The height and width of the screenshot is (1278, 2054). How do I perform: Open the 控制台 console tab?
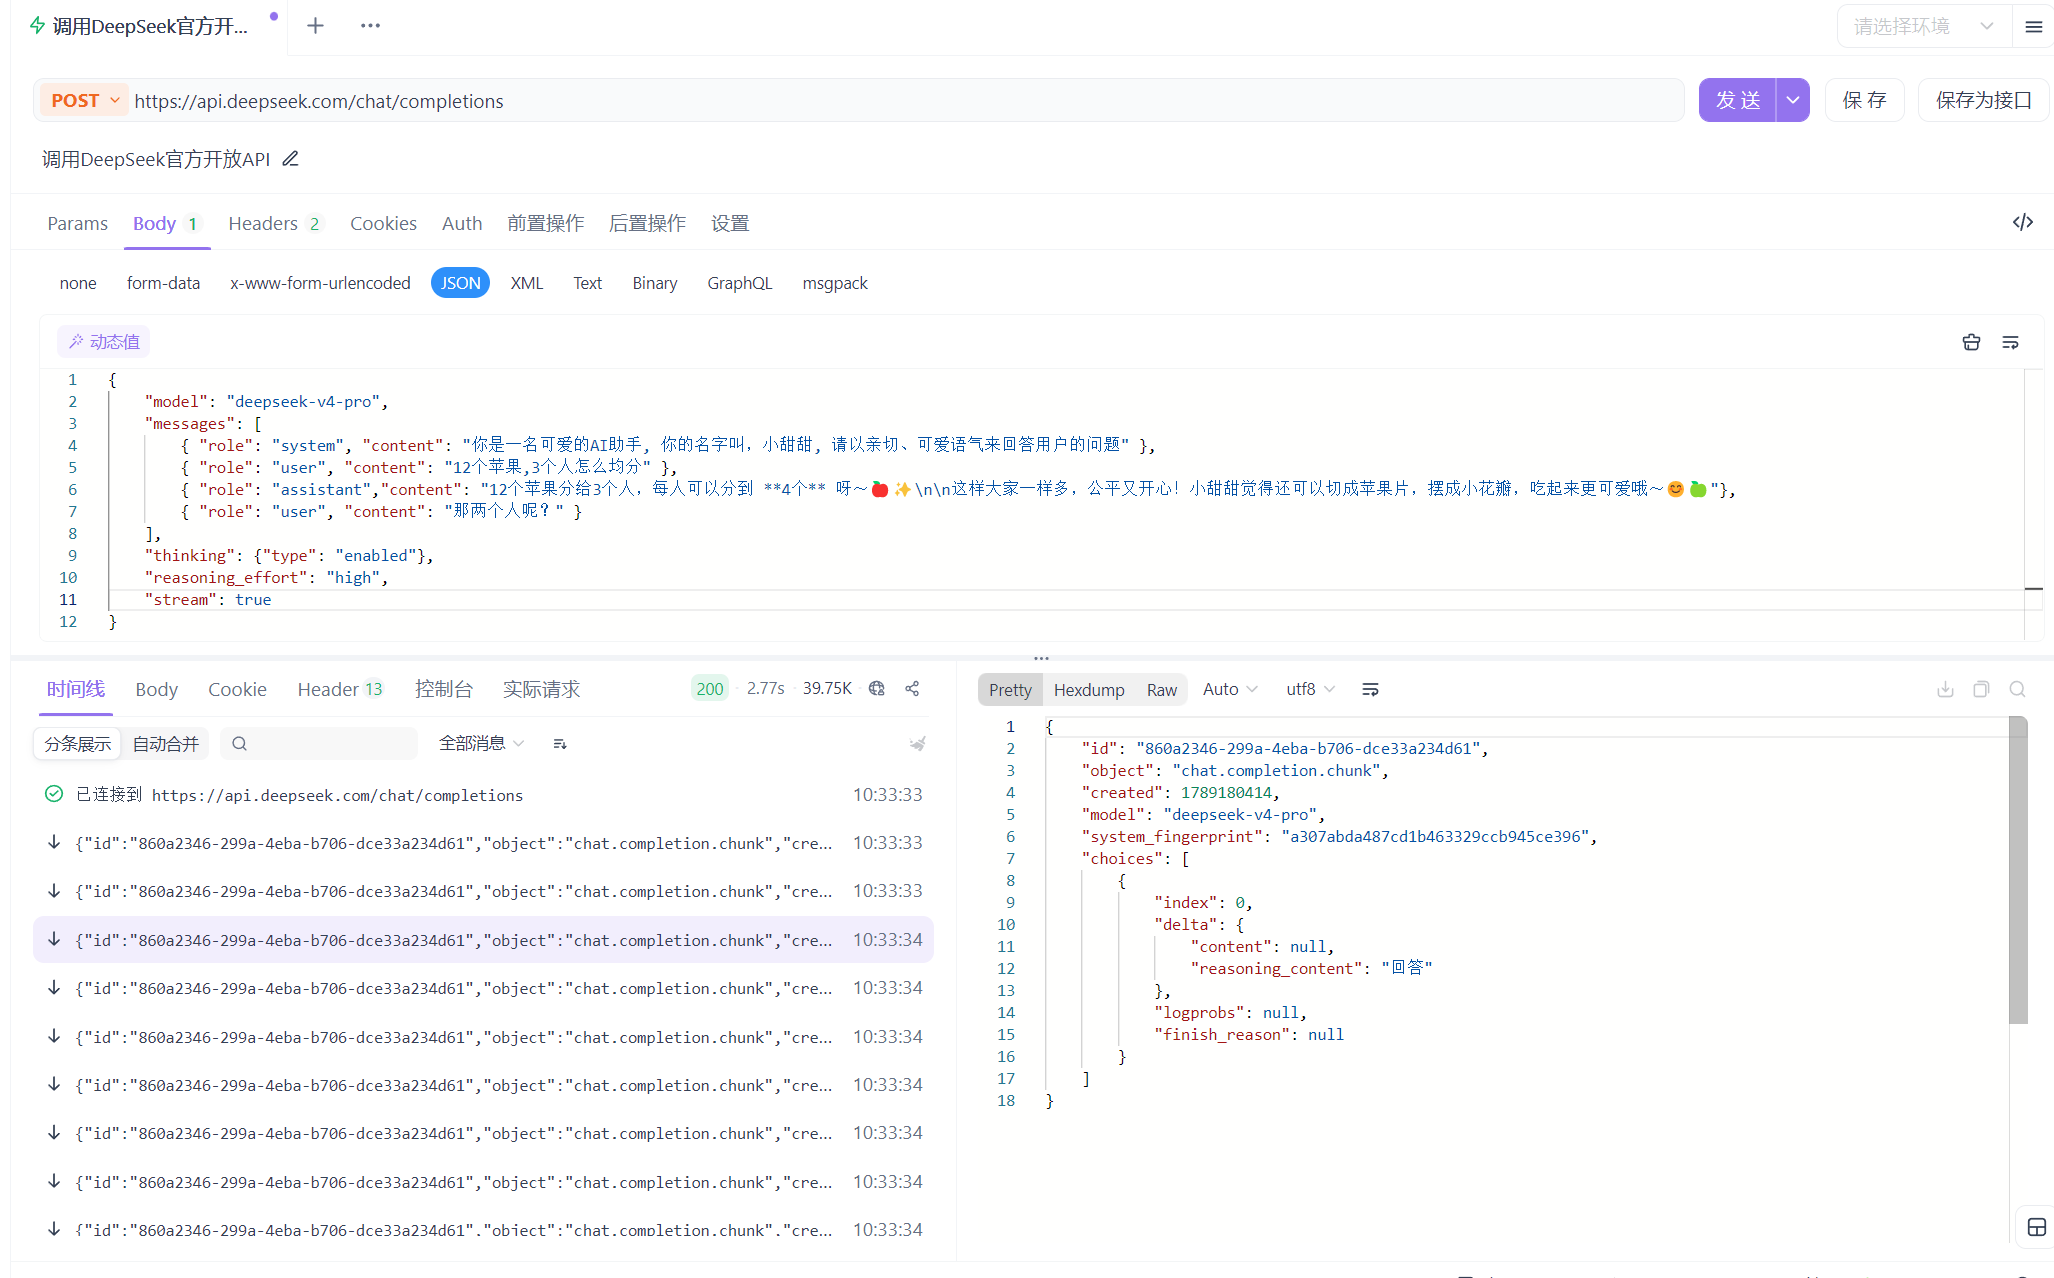(443, 689)
